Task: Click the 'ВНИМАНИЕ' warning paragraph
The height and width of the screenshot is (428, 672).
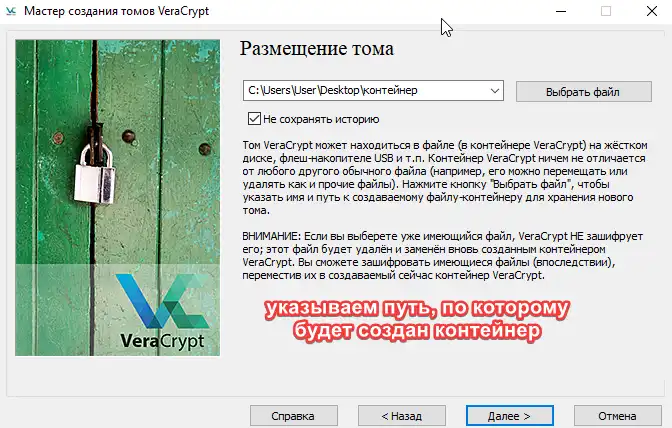Action: 442,256
